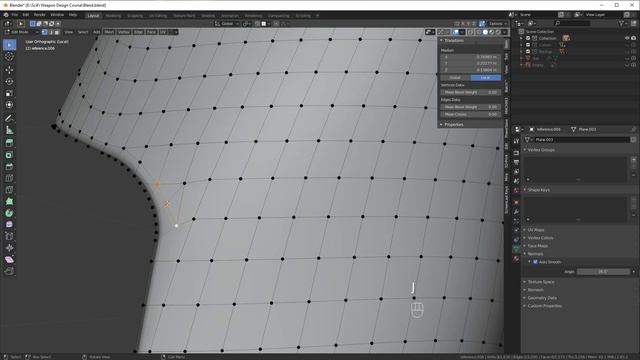Open Material properties tab icon
The image size is (640, 360).
[x=516, y=258]
